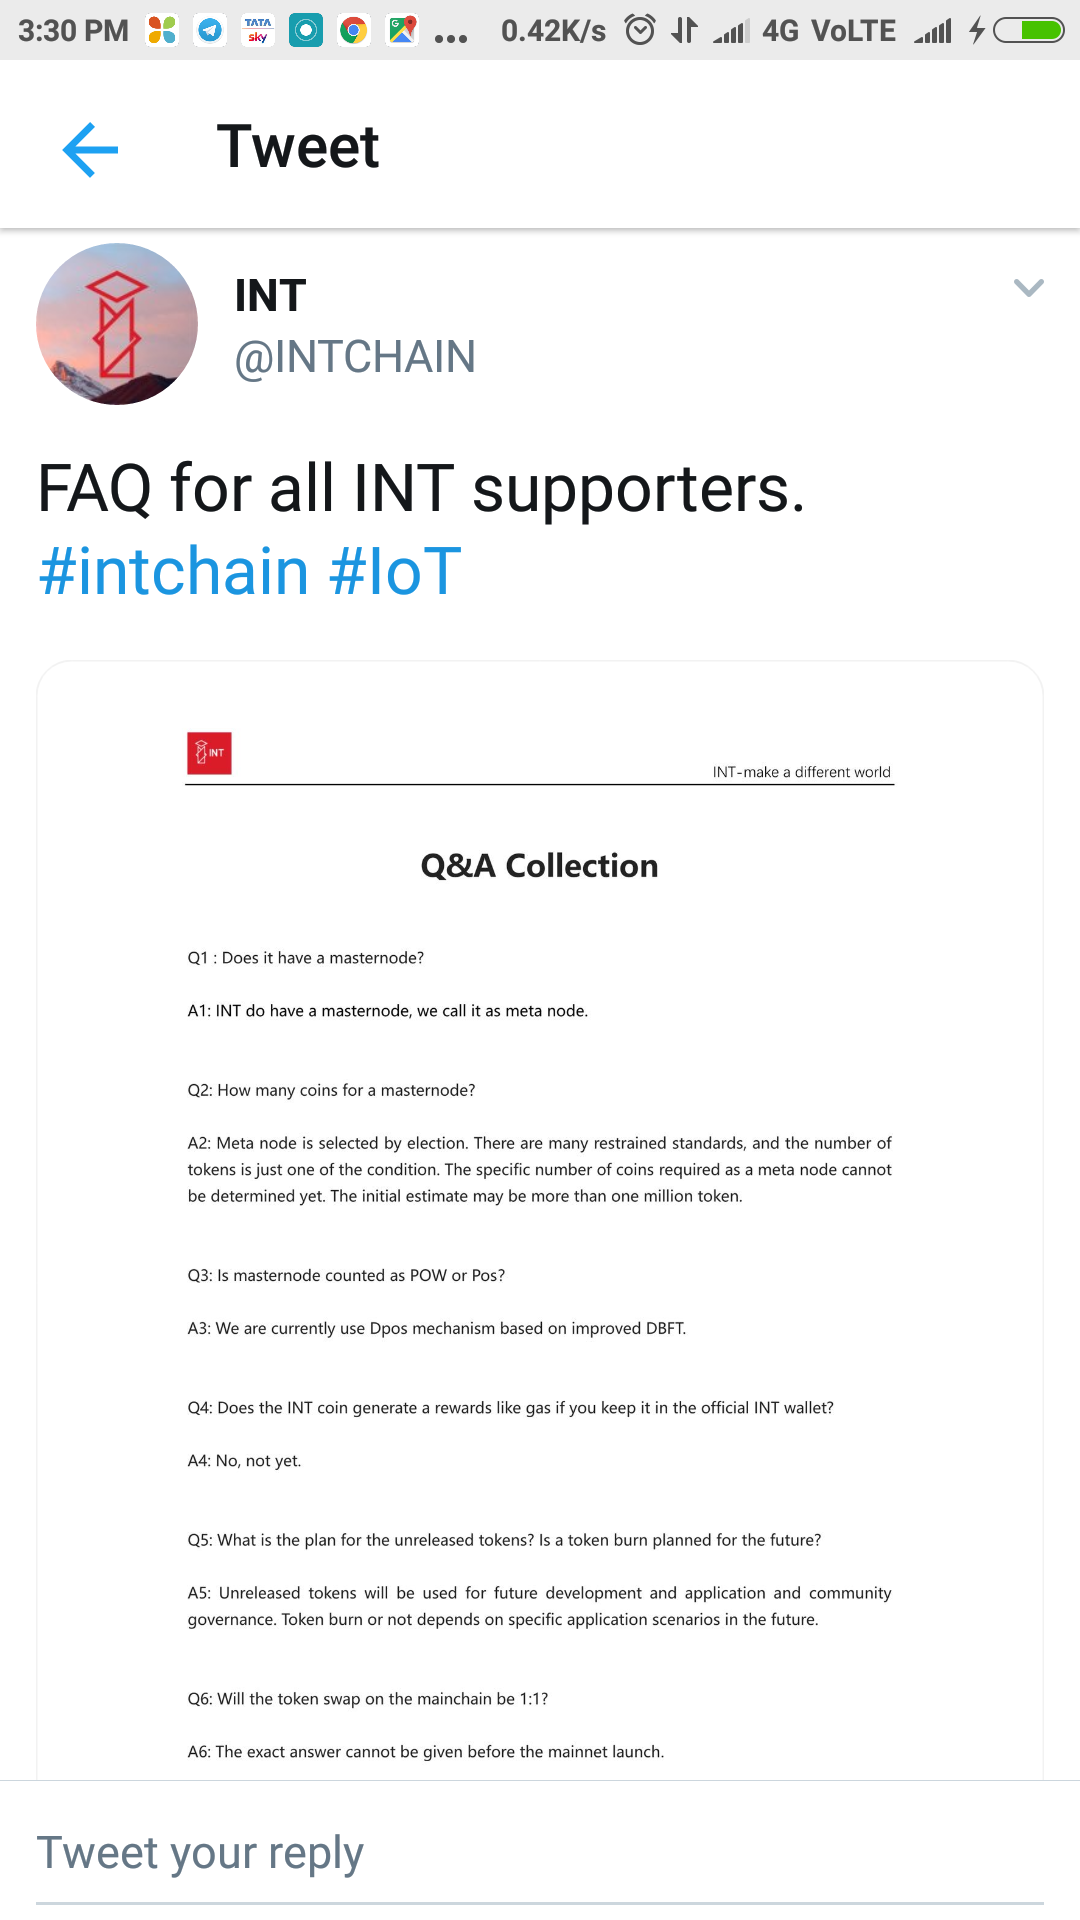The height and width of the screenshot is (1920, 1080).
Task: Tap the four-color pinwheel notification icon
Action: (x=162, y=31)
